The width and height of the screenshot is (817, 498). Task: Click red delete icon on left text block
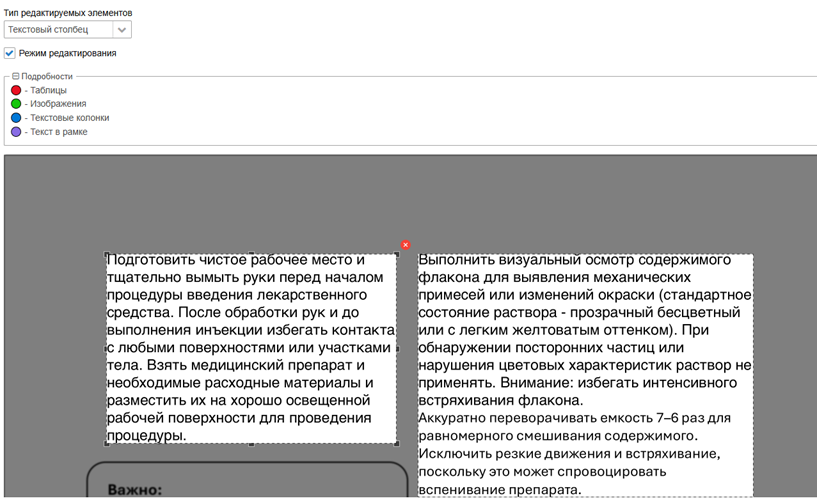(x=405, y=245)
